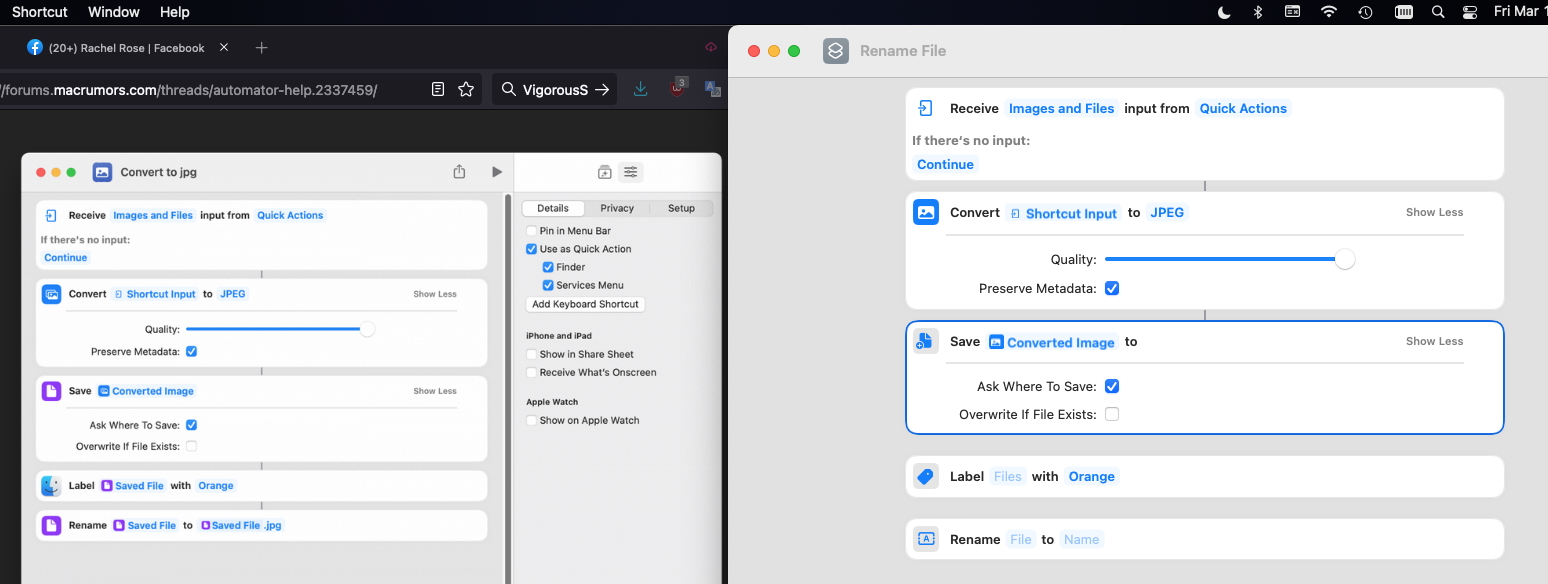Select the Rachel Rose Facebook browser tab
Viewport: 1548px width, 584px height.
[128, 47]
